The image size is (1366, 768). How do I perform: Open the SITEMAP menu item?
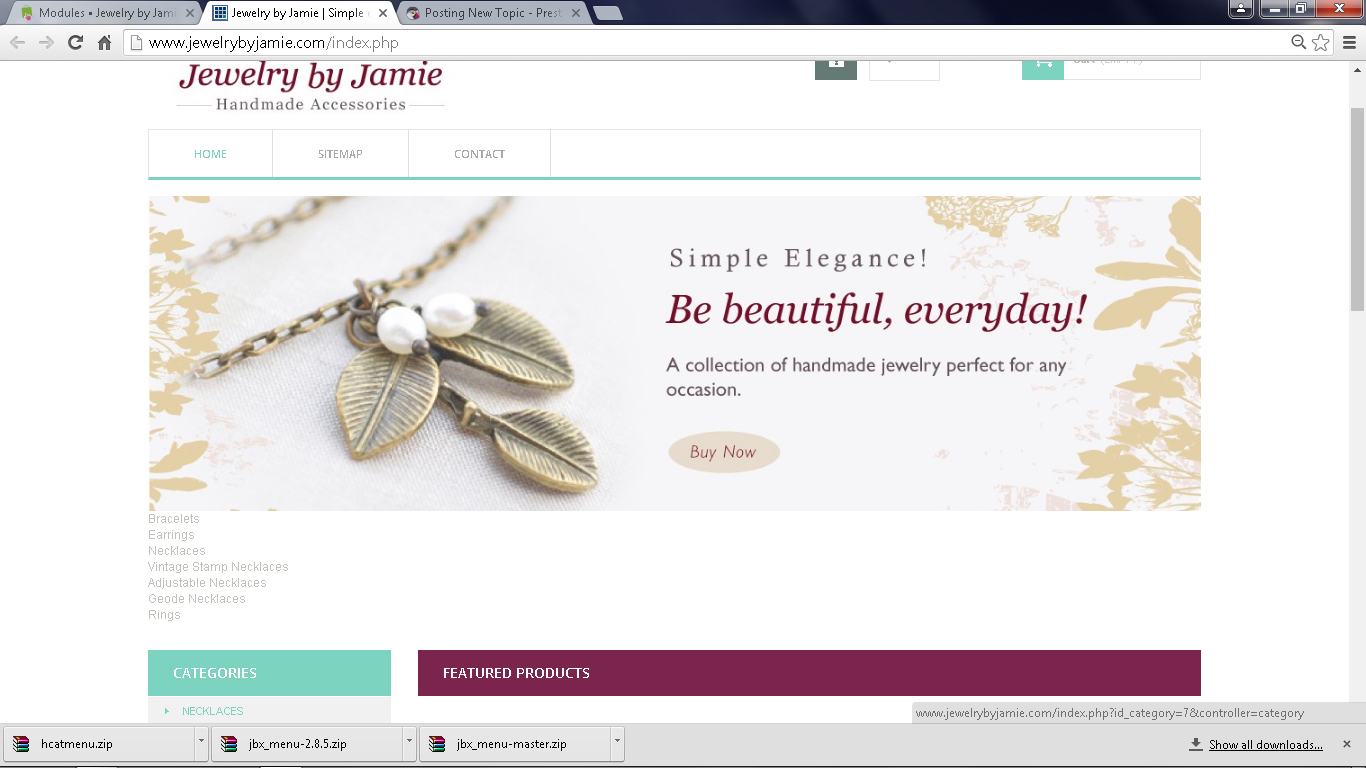click(x=340, y=154)
